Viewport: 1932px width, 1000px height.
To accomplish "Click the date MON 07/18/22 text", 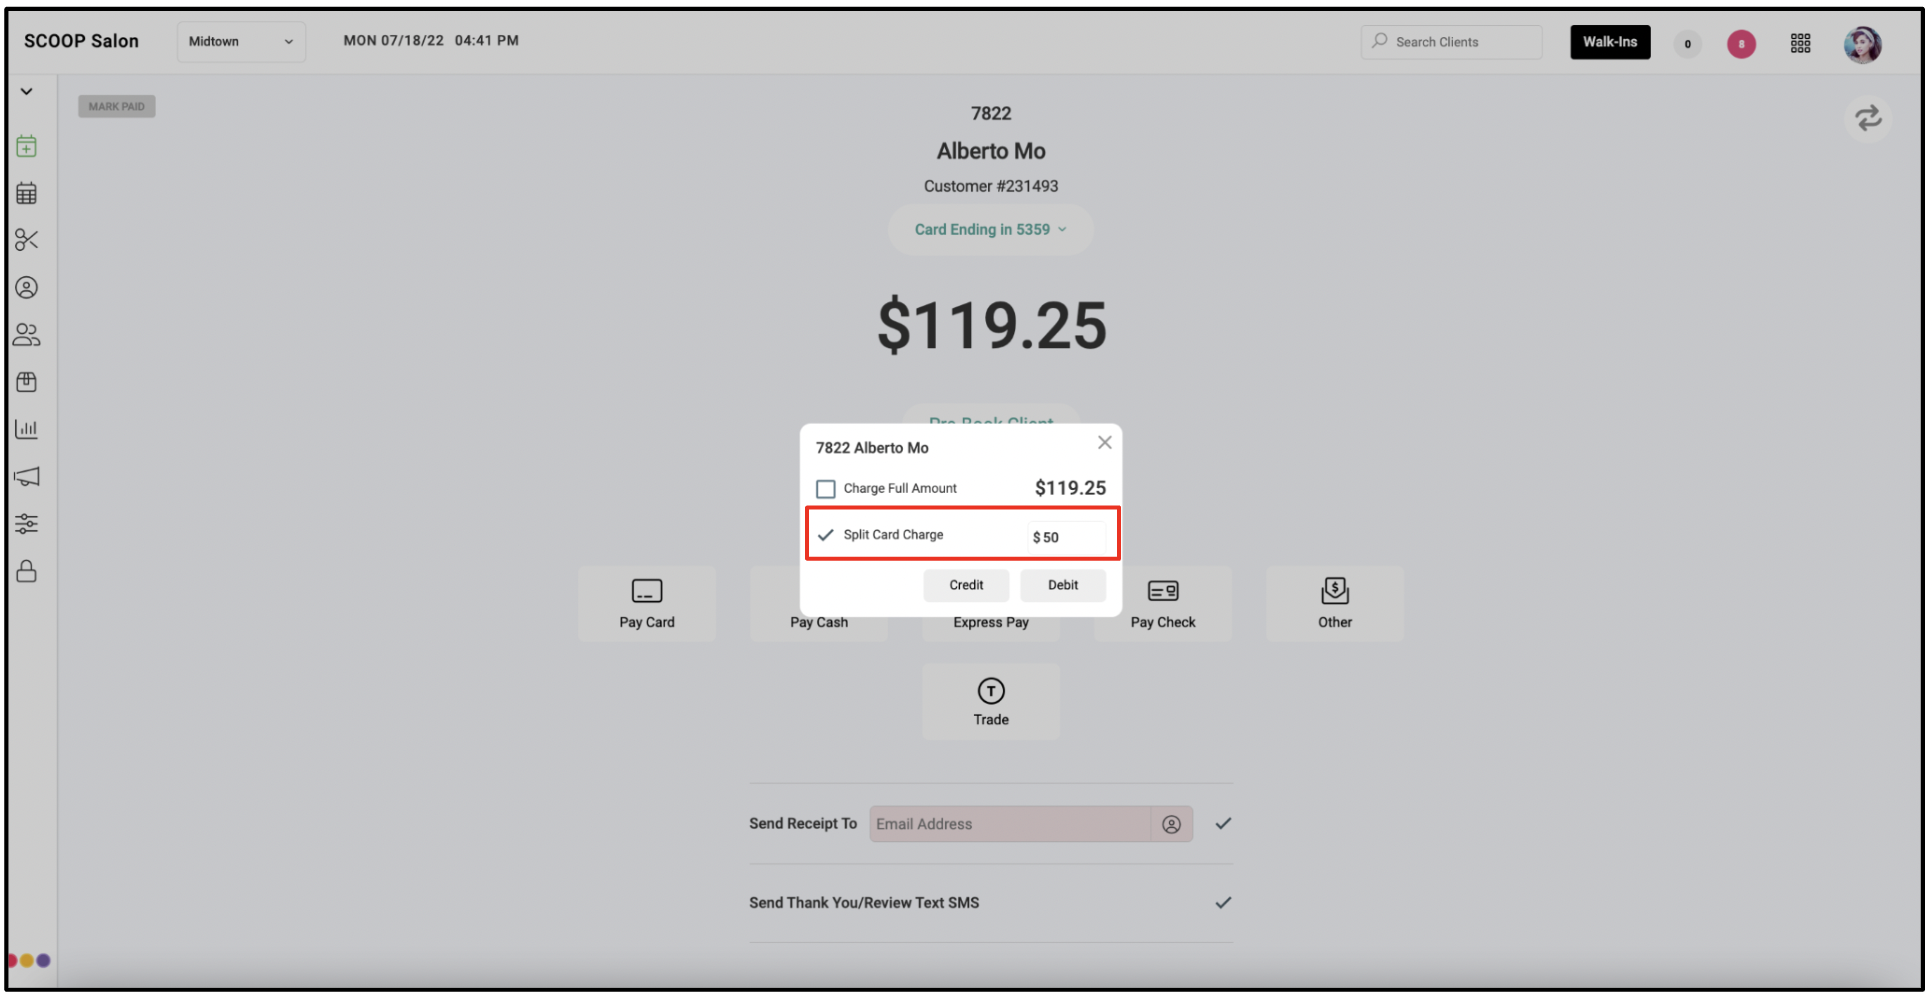I will 393,41.
